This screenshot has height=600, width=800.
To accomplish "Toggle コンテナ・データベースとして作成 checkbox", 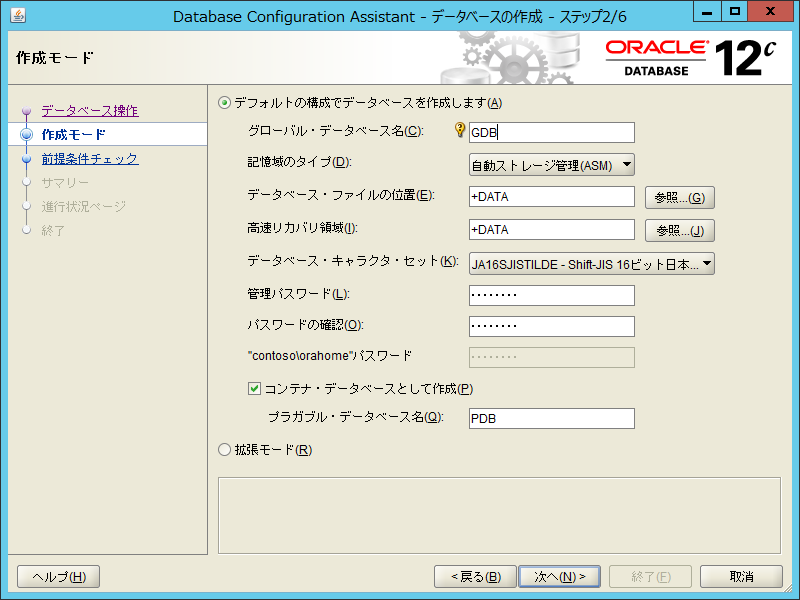I will point(254,389).
